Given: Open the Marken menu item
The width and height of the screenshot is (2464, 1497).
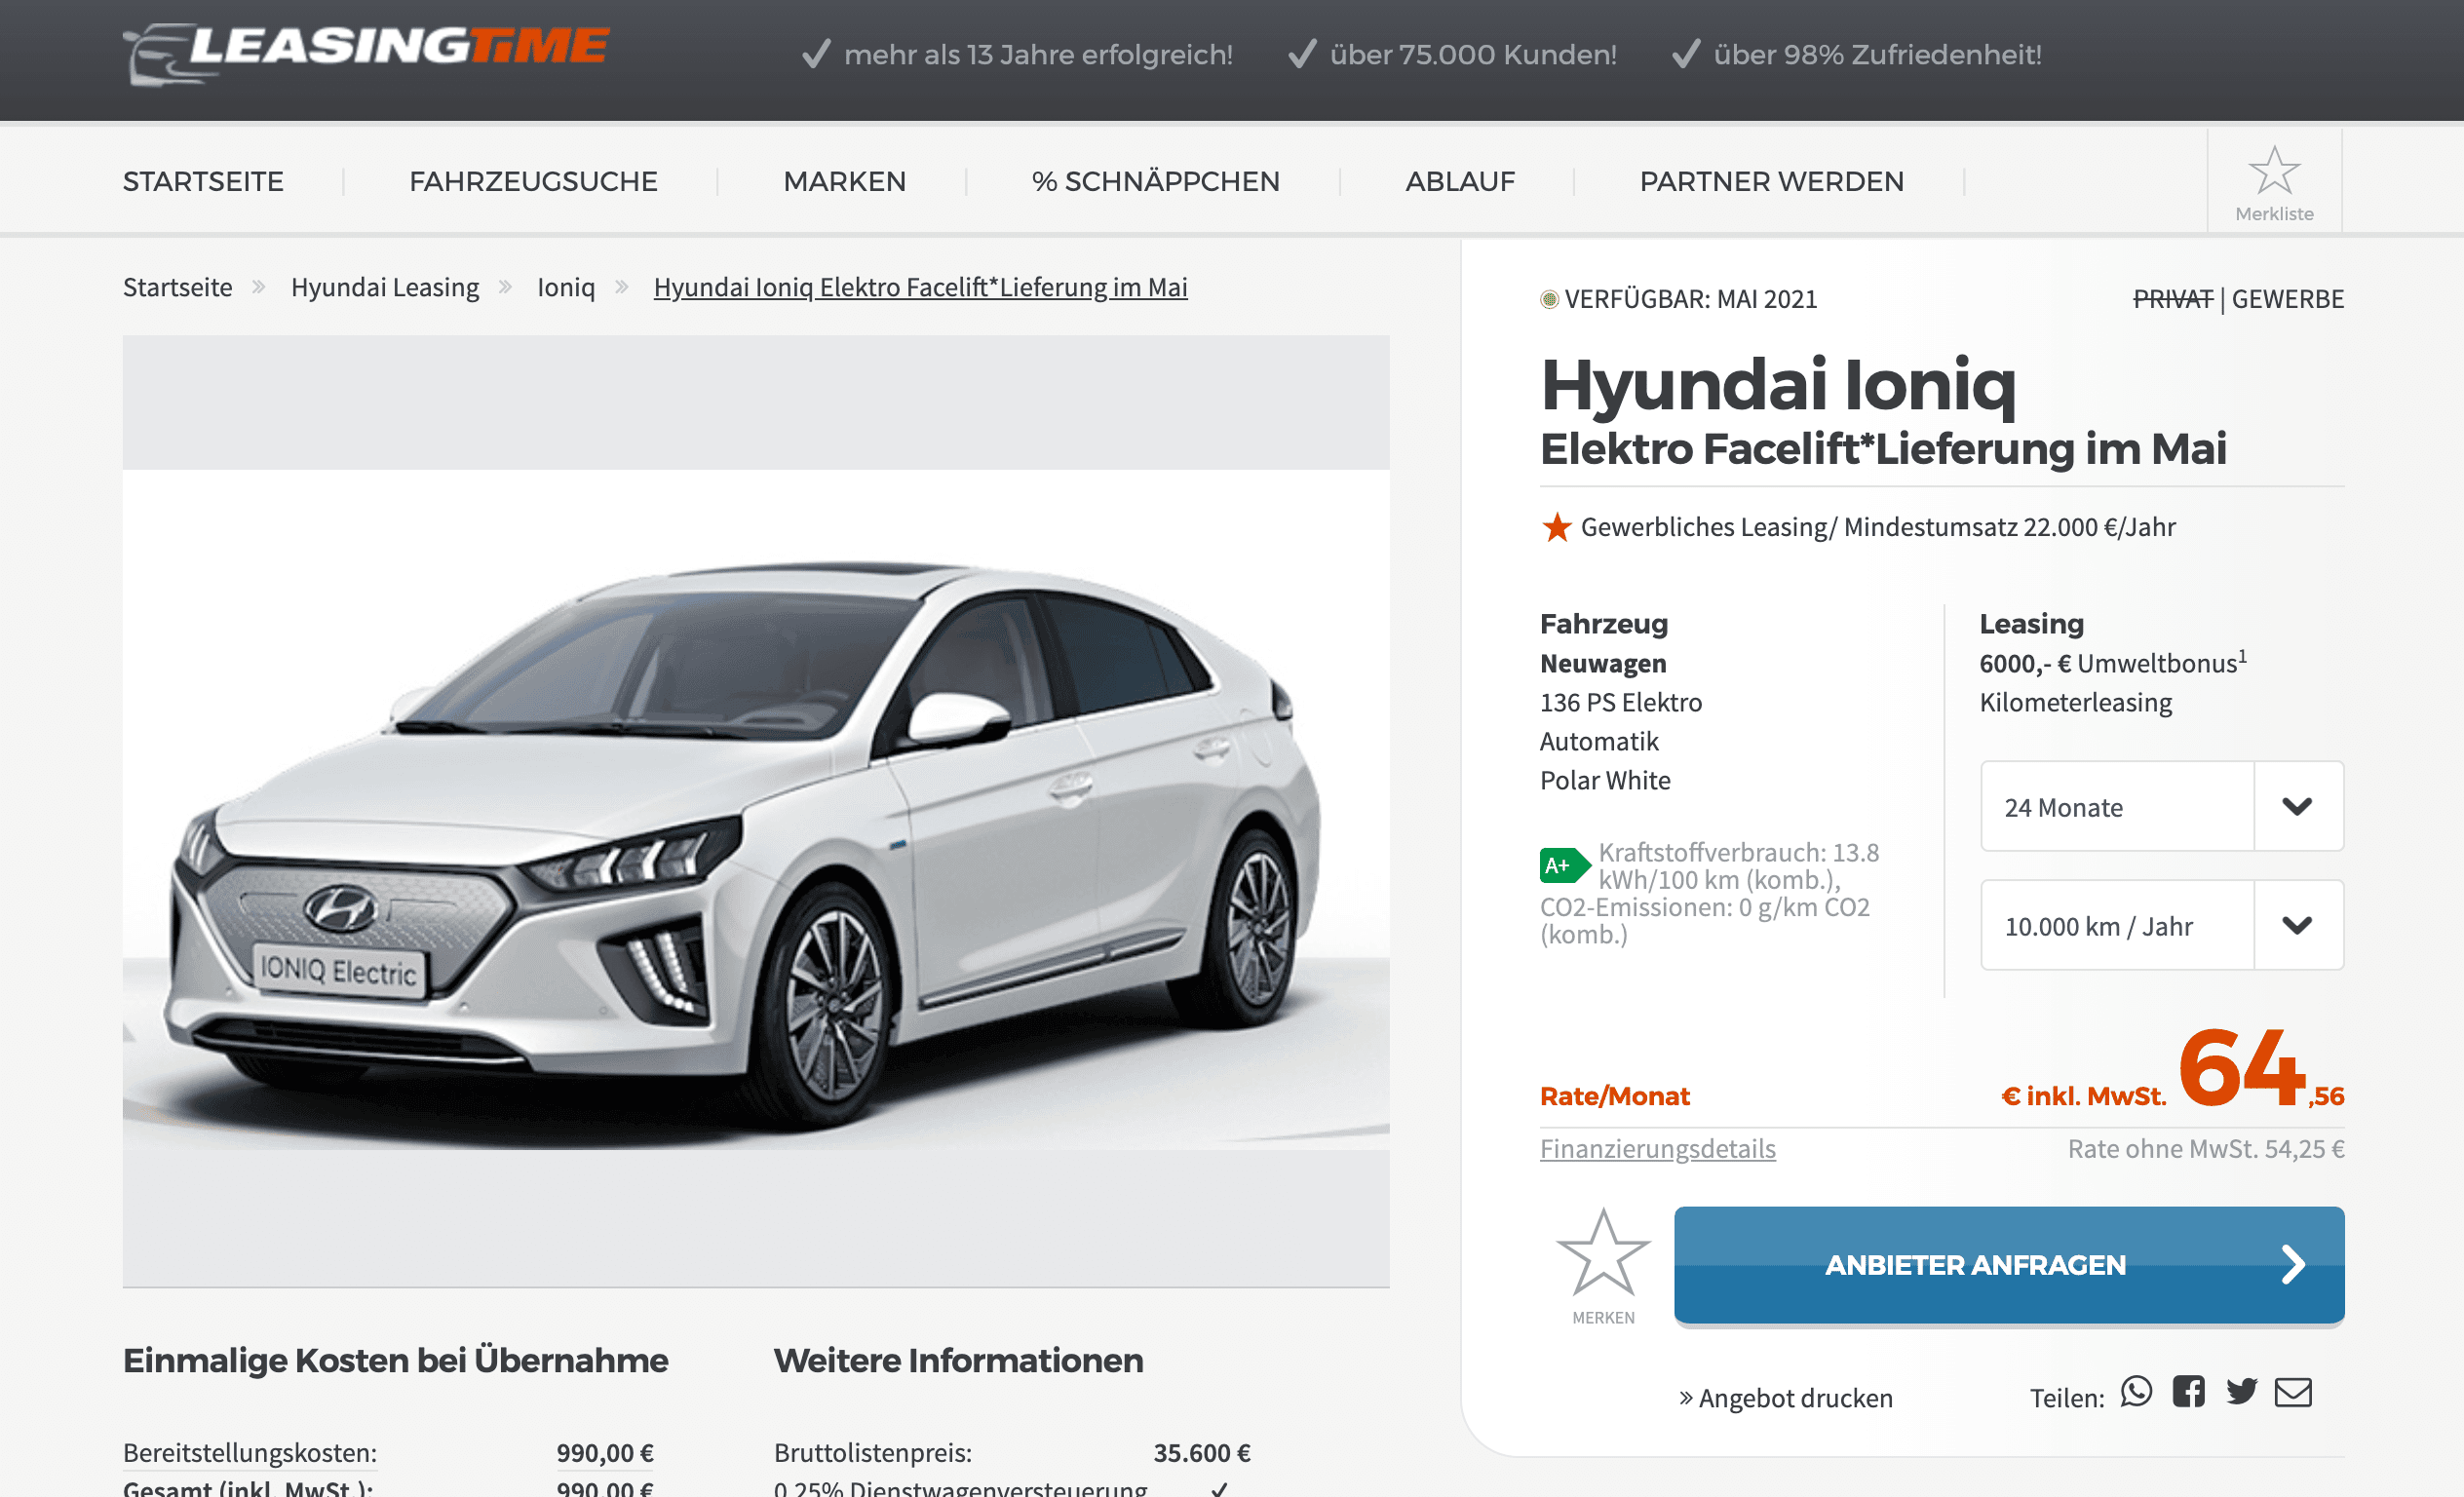Looking at the screenshot, I should [x=844, y=182].
